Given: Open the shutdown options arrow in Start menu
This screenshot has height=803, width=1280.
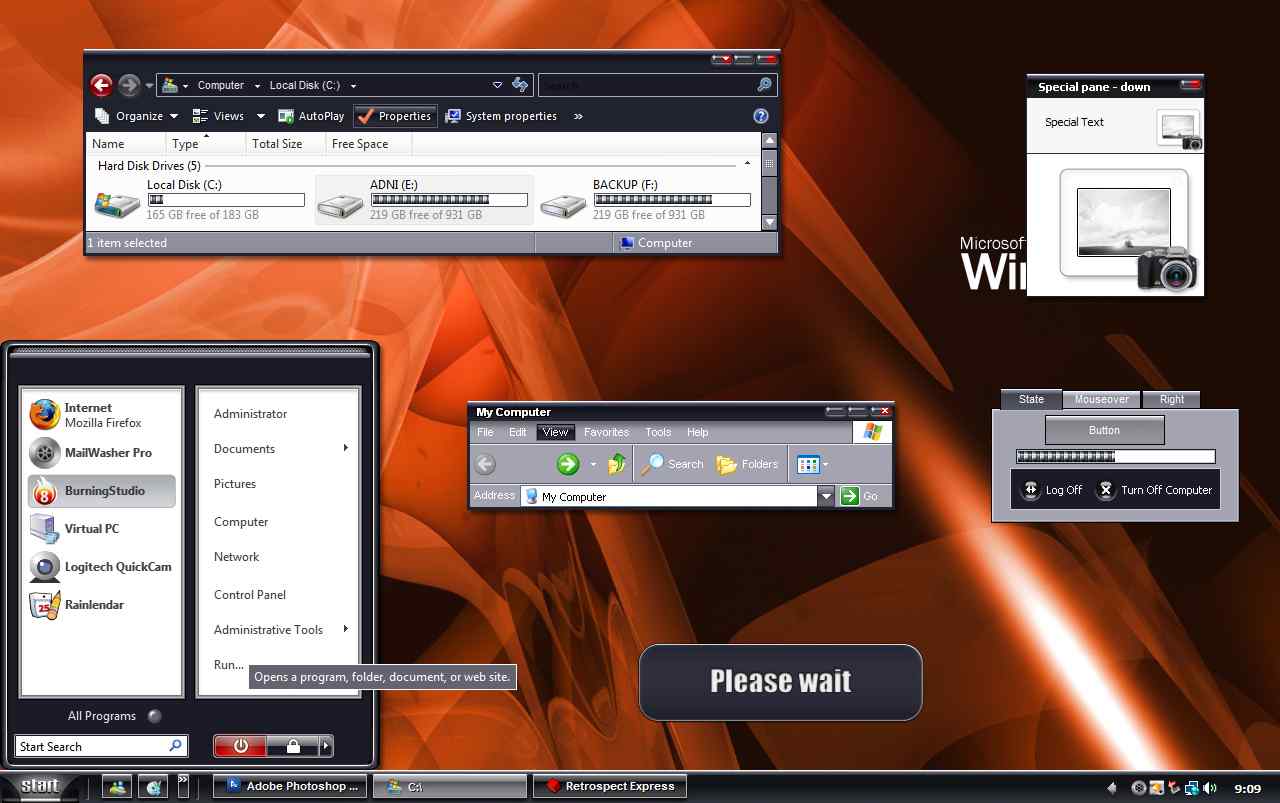Looking at the screenshot, I should (x=326, y=746).
